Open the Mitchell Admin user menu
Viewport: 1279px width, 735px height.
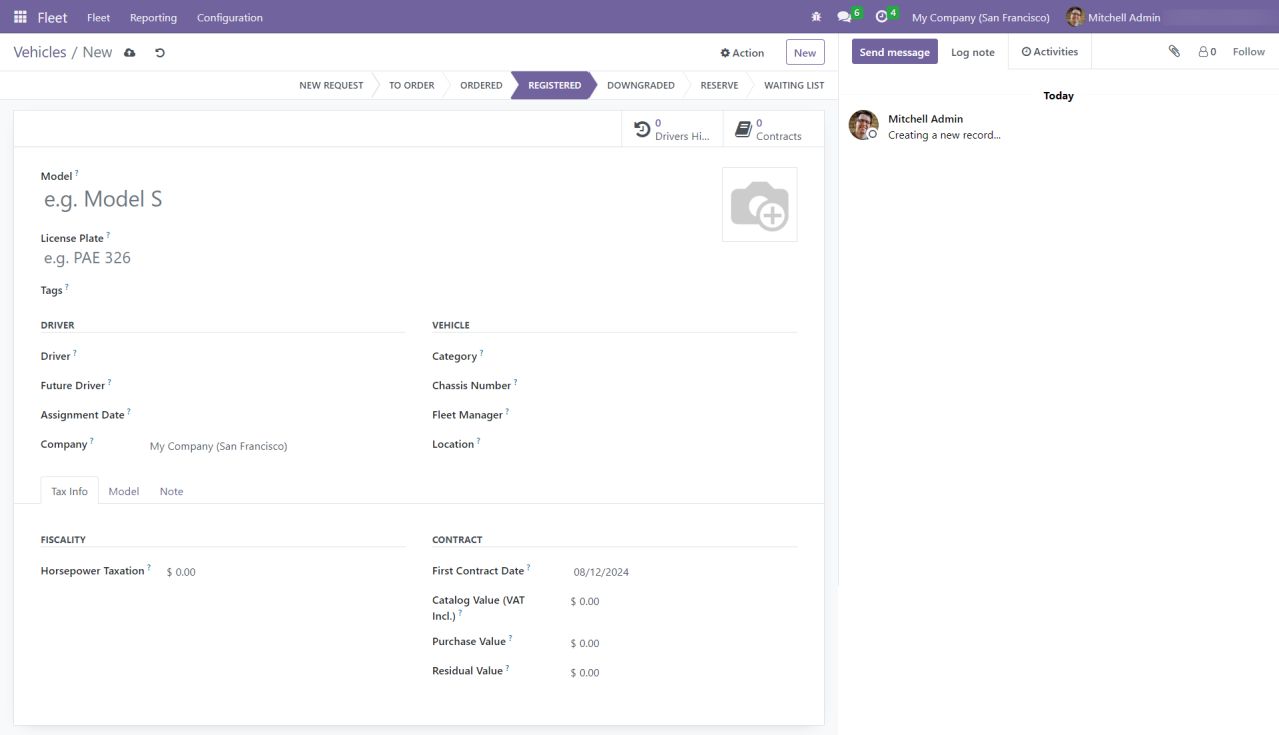[x=1113, y=17]
